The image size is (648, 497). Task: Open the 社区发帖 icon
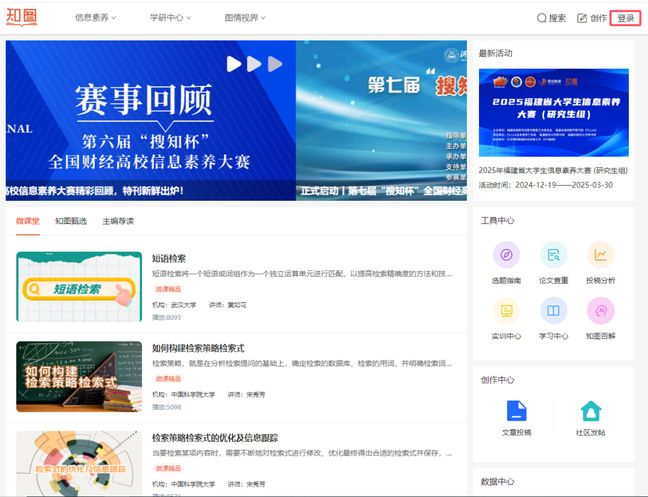point(591,411)
